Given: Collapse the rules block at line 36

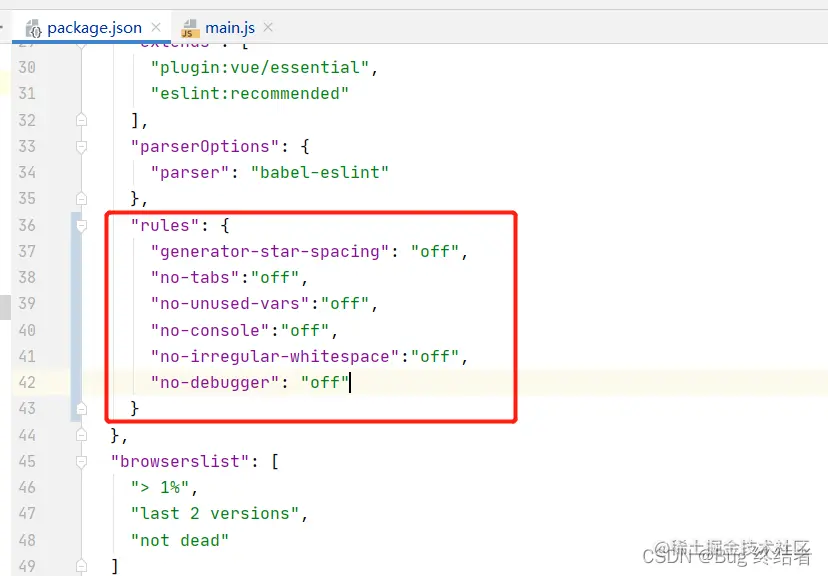Looking at the screenshot, I should coord(81,225).
